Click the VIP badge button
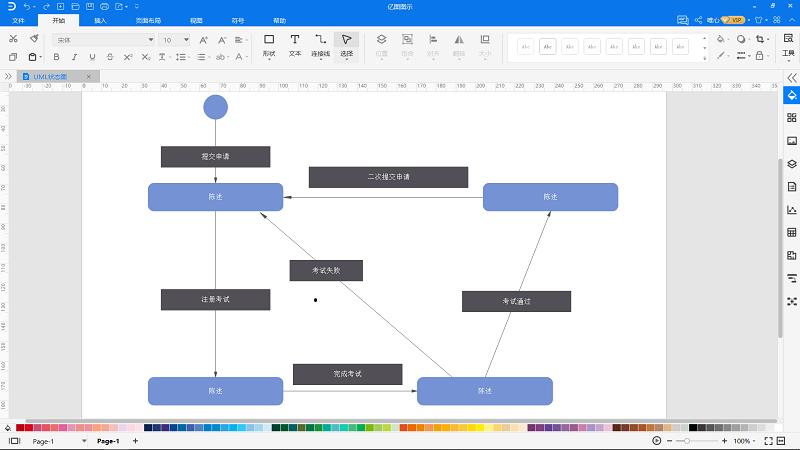Screen dimensions: 800x450 click(735, 19)
